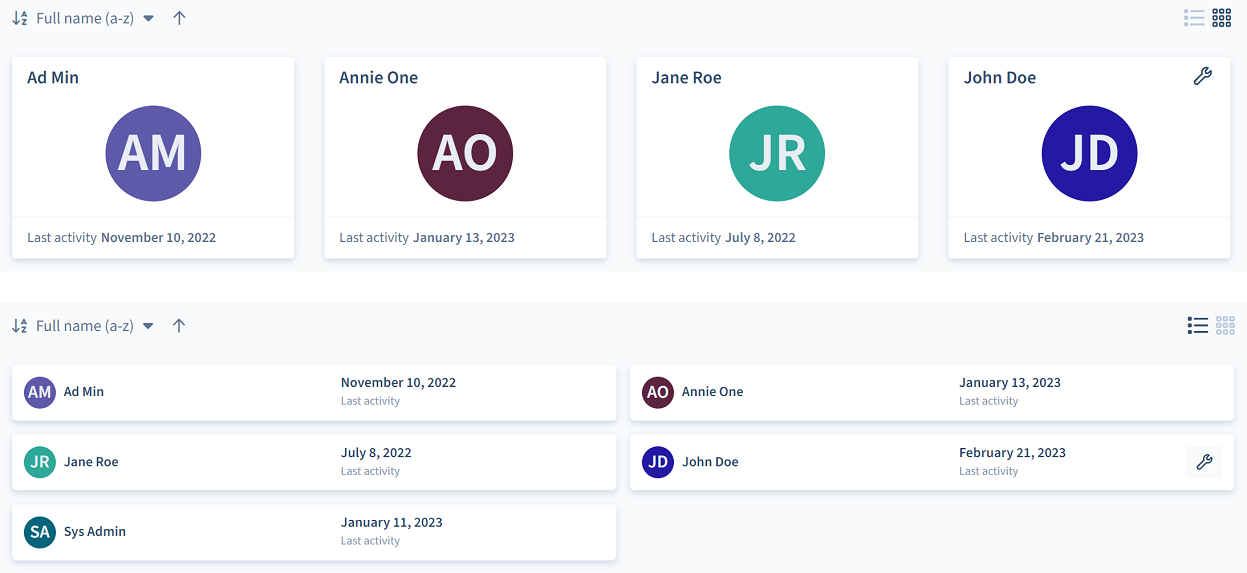Reverse sort direction arrow in top toolbar
1247x573 pixels.
[x=179, y=18]
